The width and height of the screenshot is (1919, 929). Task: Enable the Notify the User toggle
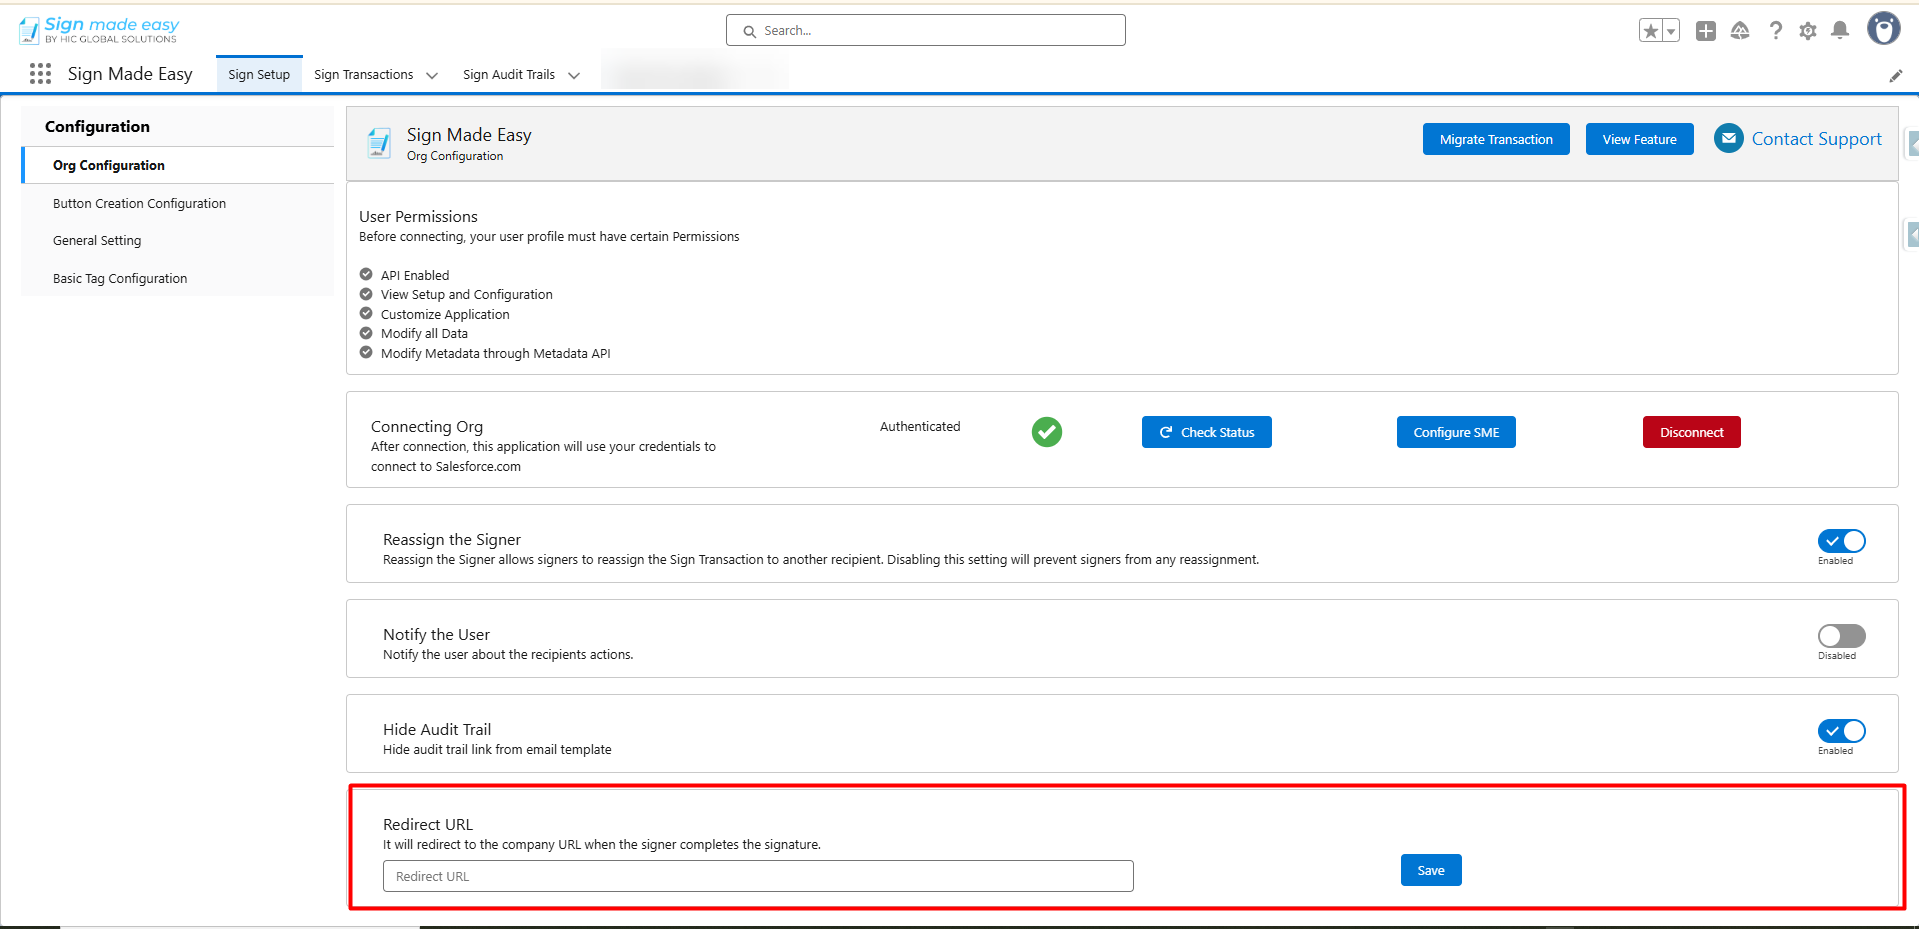pyautogui.click(x=1841, y=636)
